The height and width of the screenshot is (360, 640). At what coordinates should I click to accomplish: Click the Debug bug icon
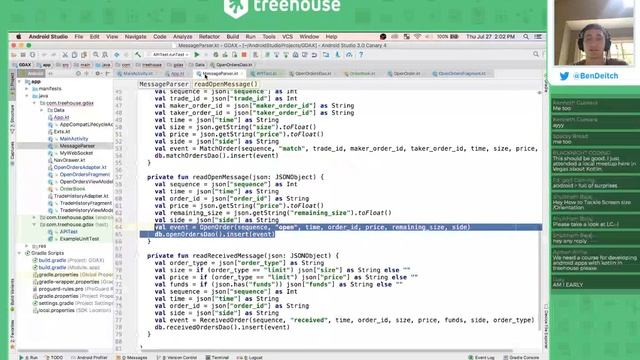point(216,55)
